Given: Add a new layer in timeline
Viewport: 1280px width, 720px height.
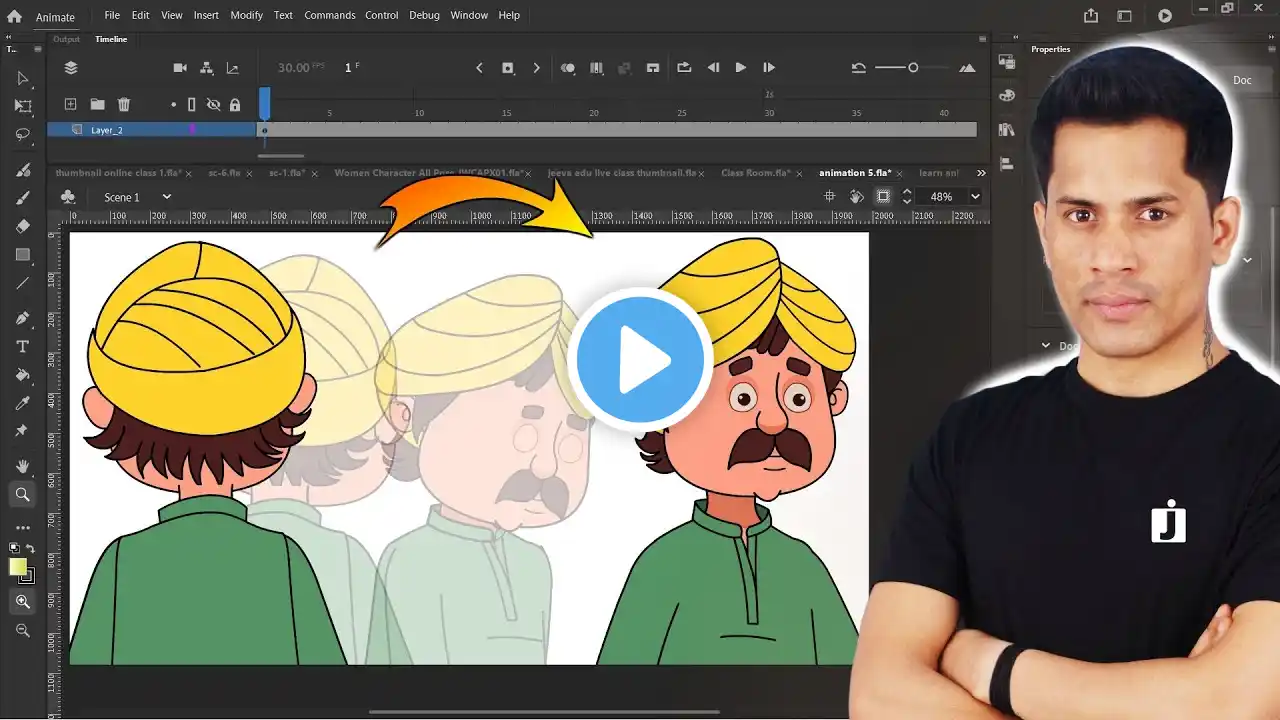Looking at the screenshot, I should point(70,104).
